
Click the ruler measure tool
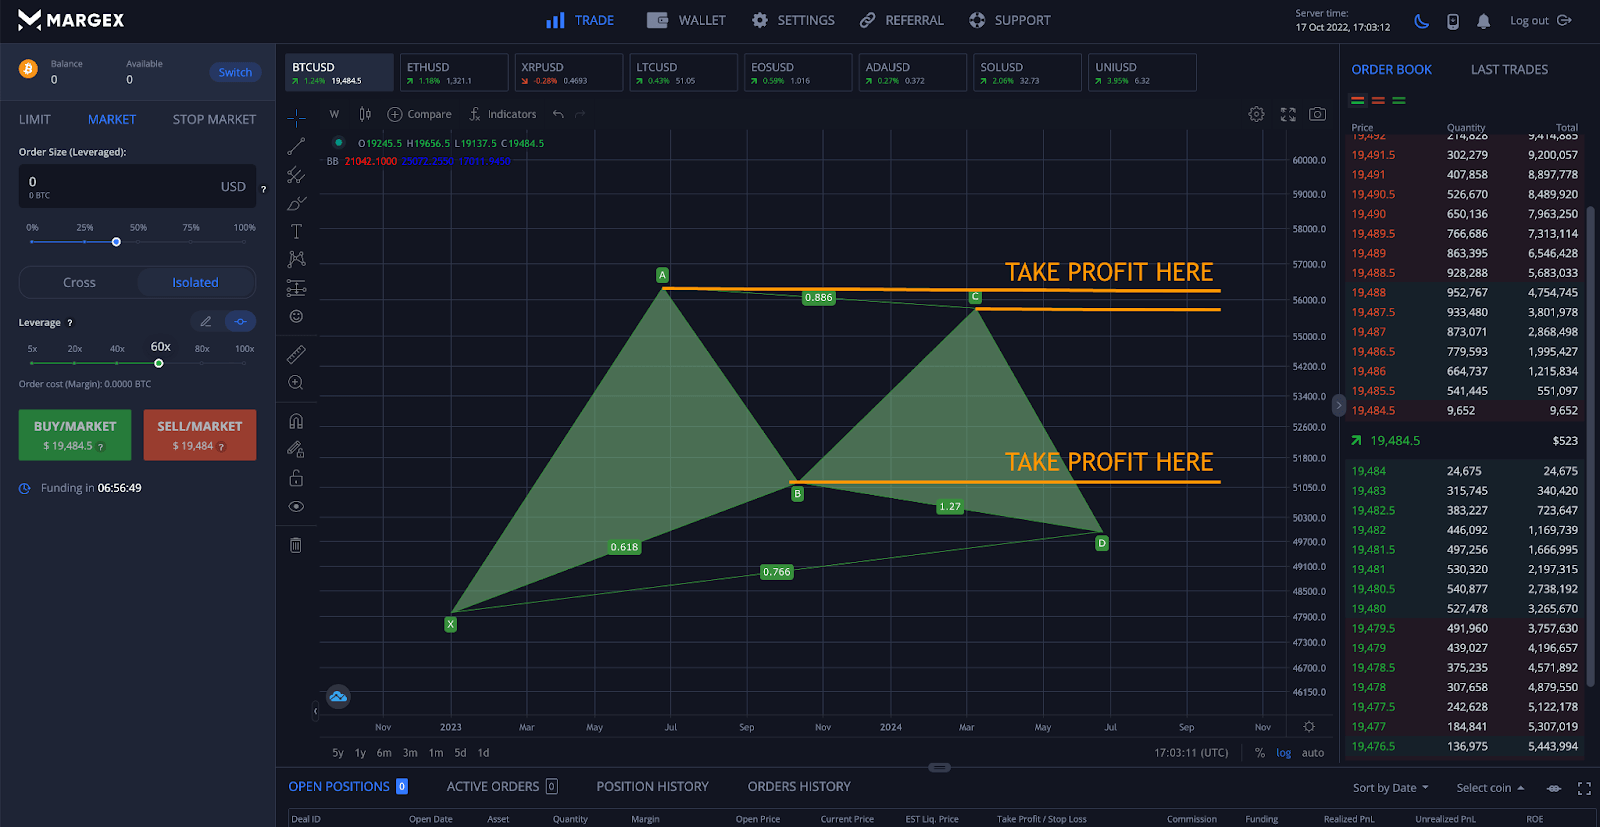click(x=296, y=354)
